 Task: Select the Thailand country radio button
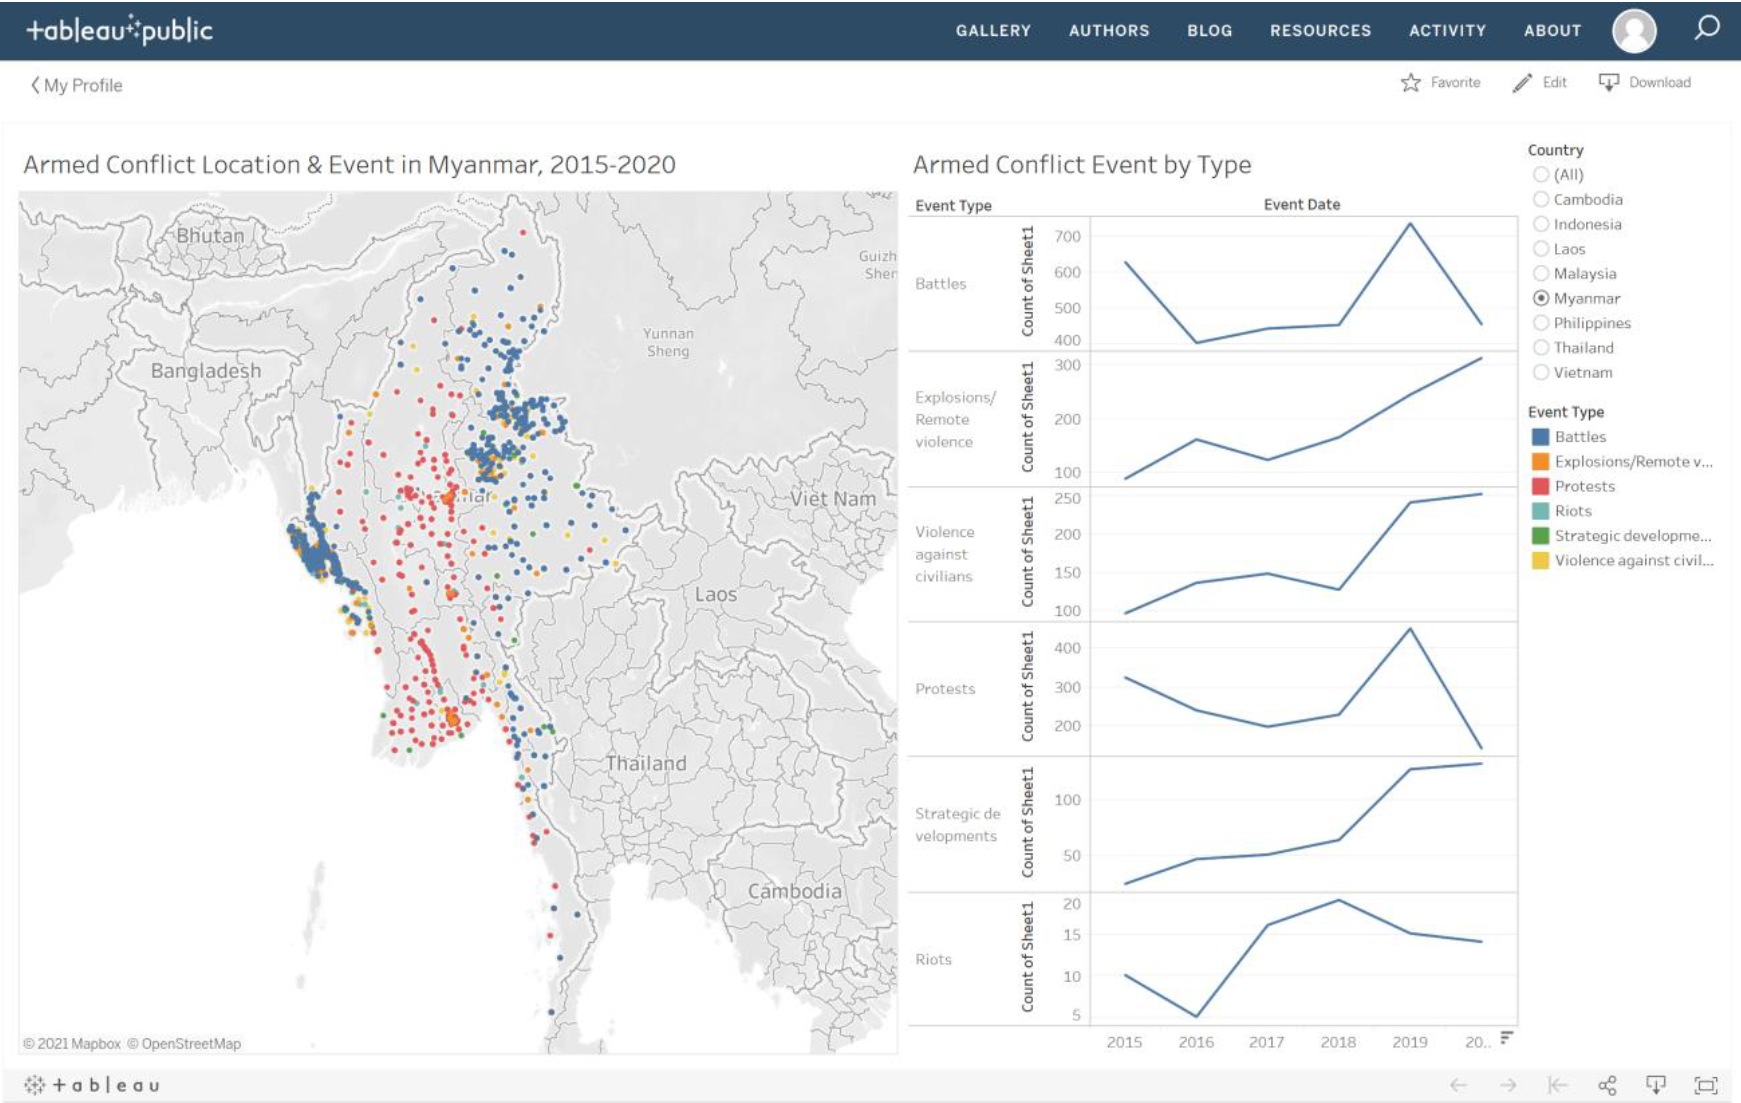click(x=1541, y=348)
